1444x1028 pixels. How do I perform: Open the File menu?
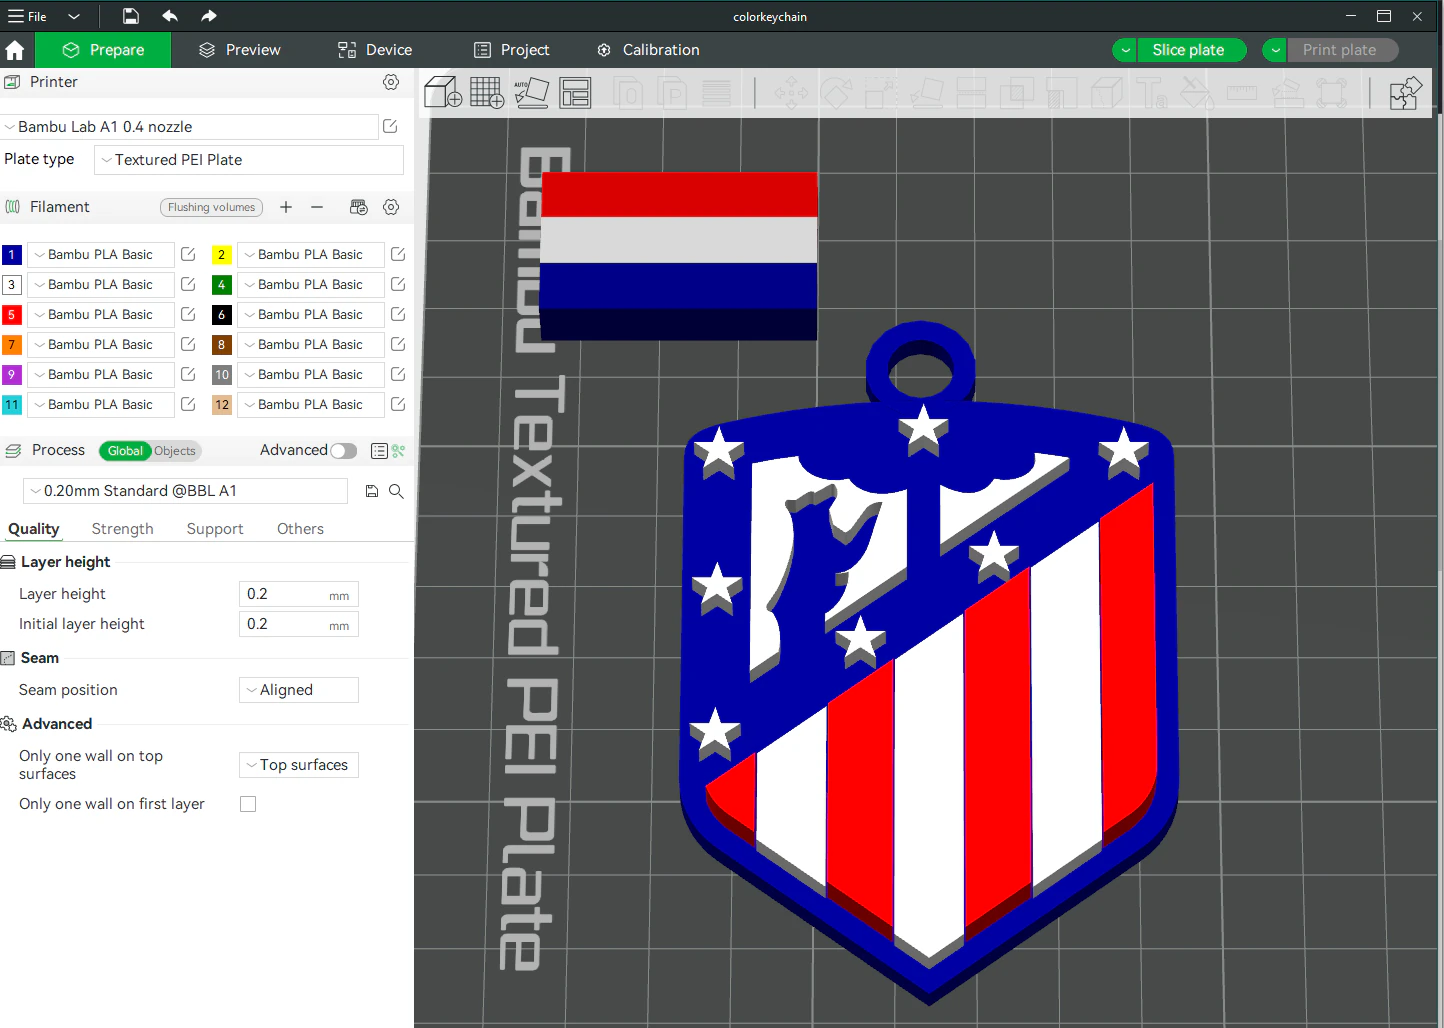(28, 16)
